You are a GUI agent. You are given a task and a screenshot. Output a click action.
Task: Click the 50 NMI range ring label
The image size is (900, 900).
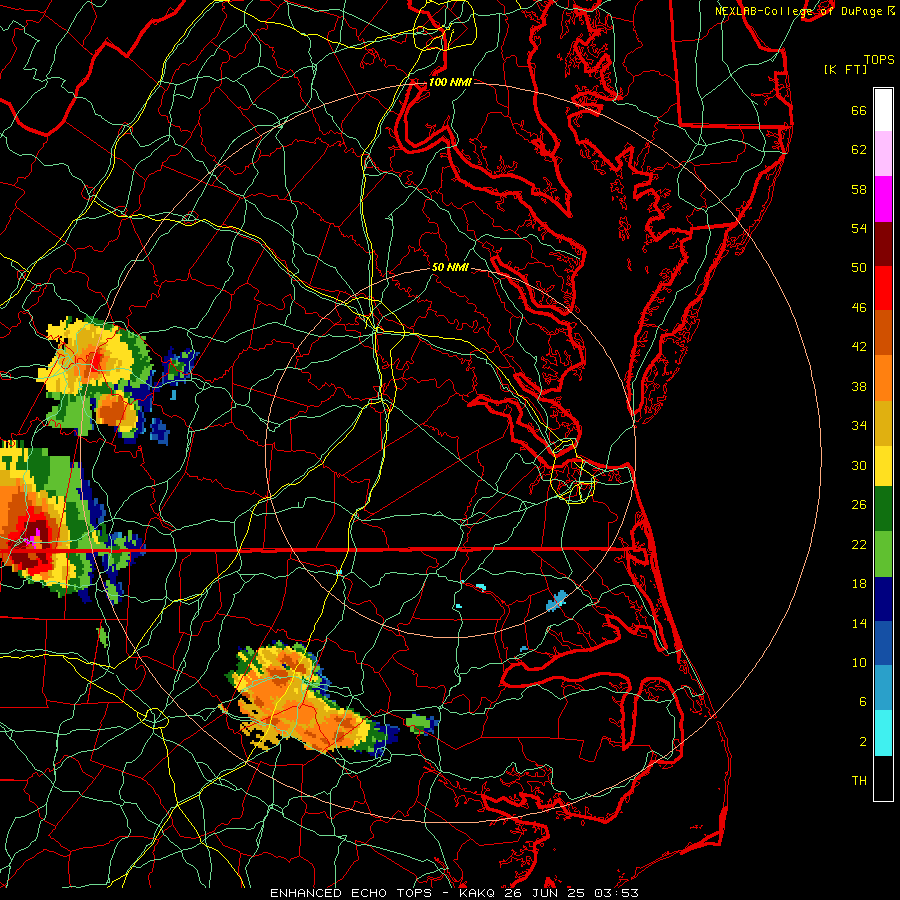450,267
